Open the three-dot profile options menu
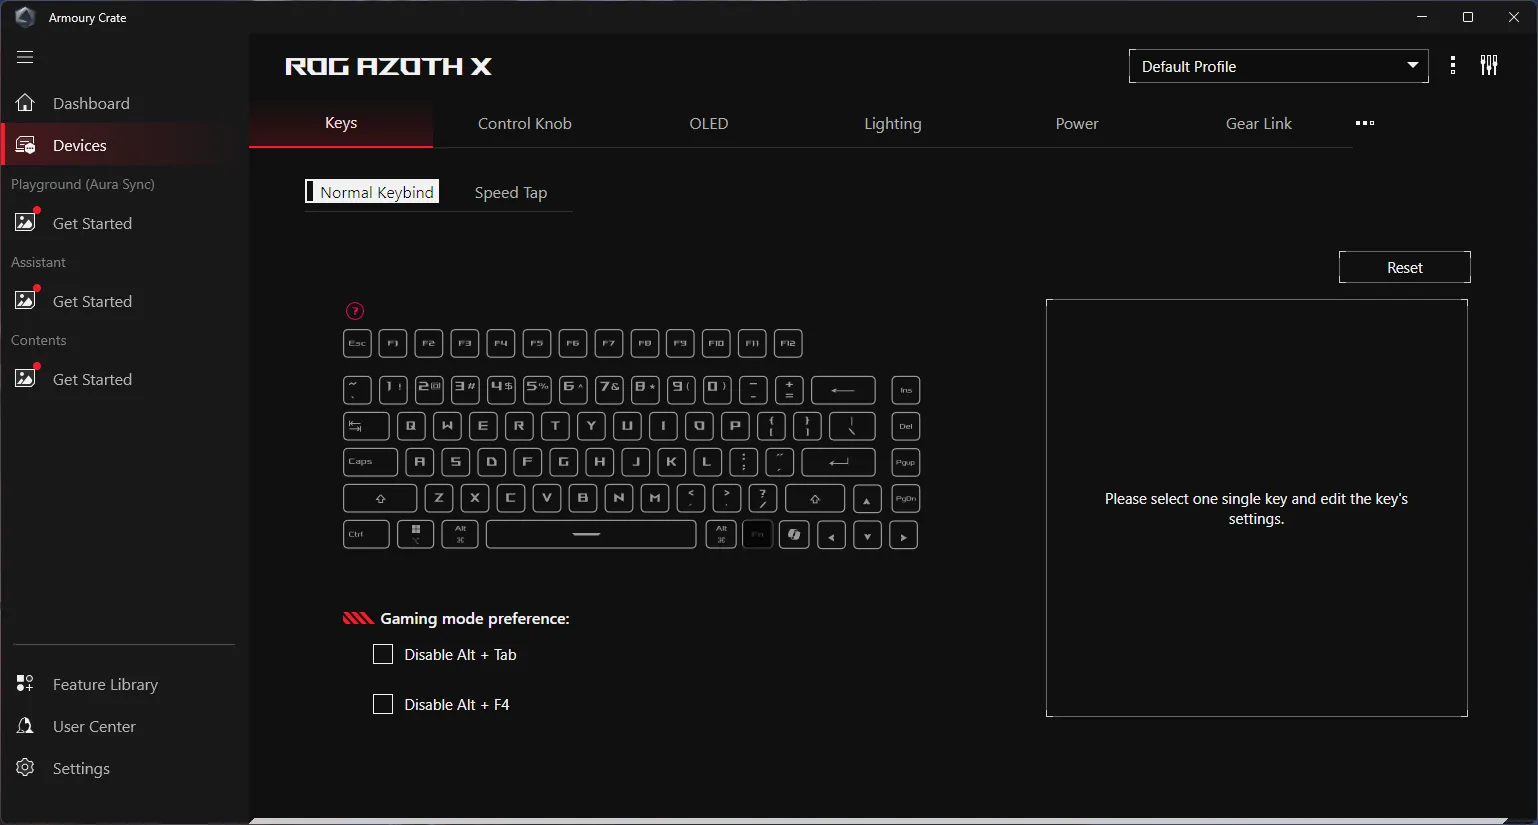This screenshot has width=1538, height=825. coord(1453,66)
